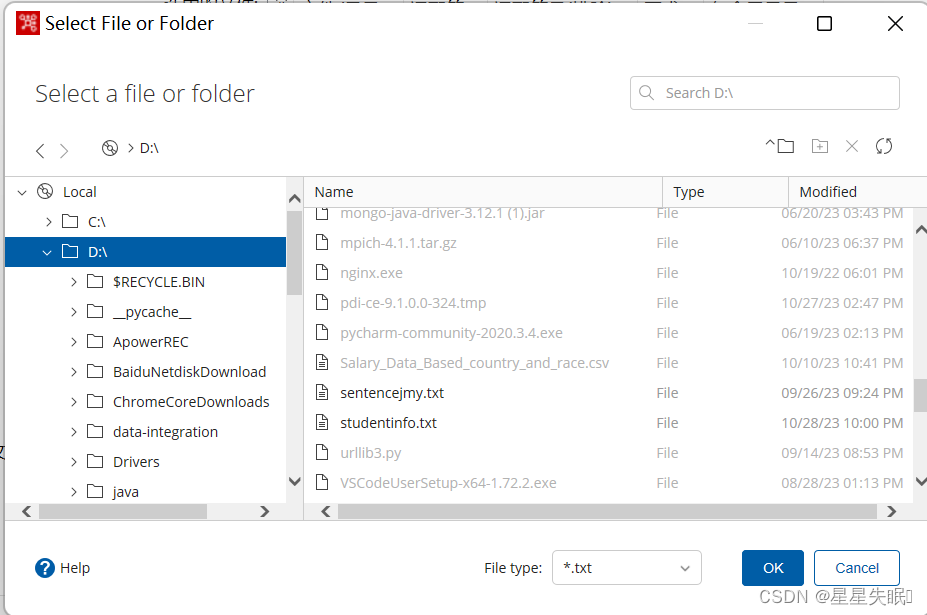Click the Local drive icon in tree
The width and height of the screenshot is (927, 615).
point(45,191)
